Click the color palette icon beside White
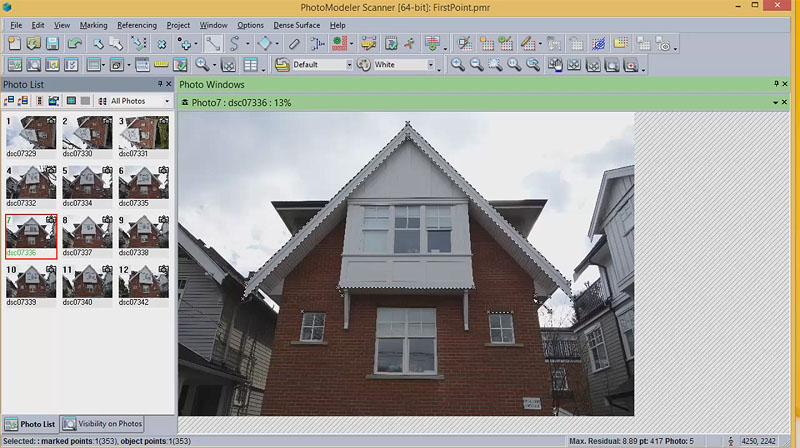Viewport: 800px width, 448px height. point(364,65)
